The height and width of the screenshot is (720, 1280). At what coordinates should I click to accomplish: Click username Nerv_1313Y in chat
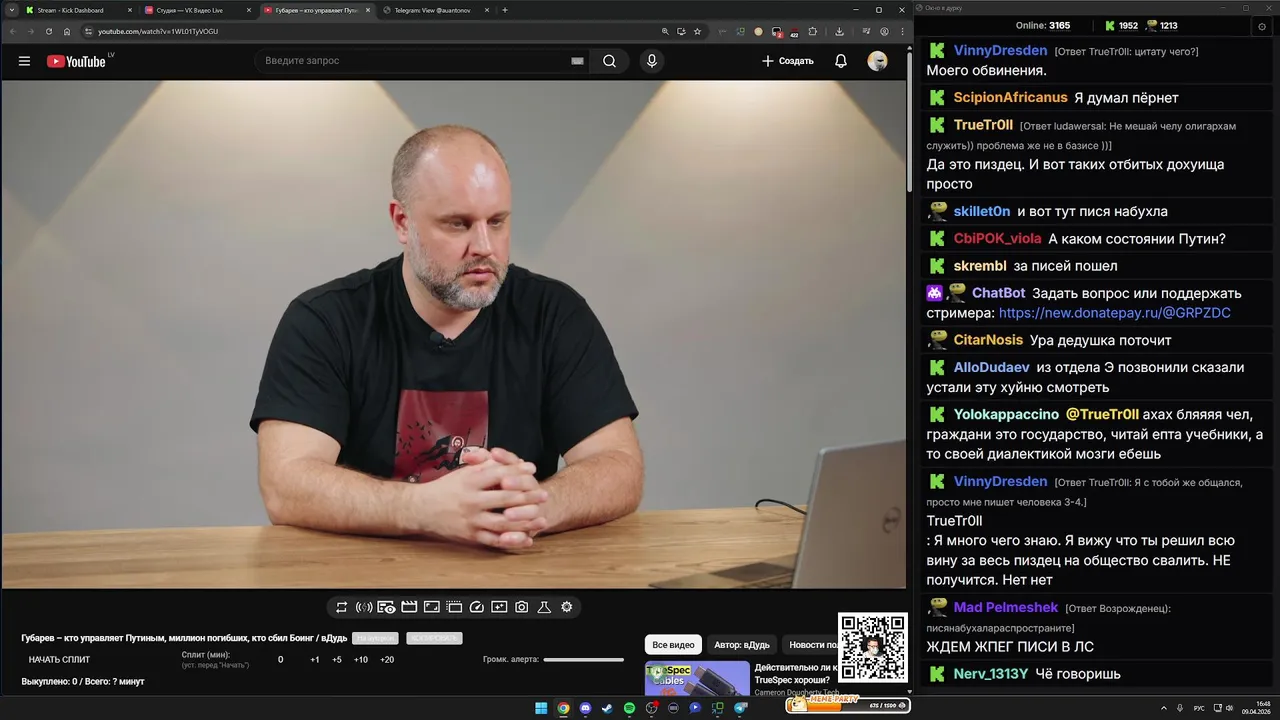point(990,674)
